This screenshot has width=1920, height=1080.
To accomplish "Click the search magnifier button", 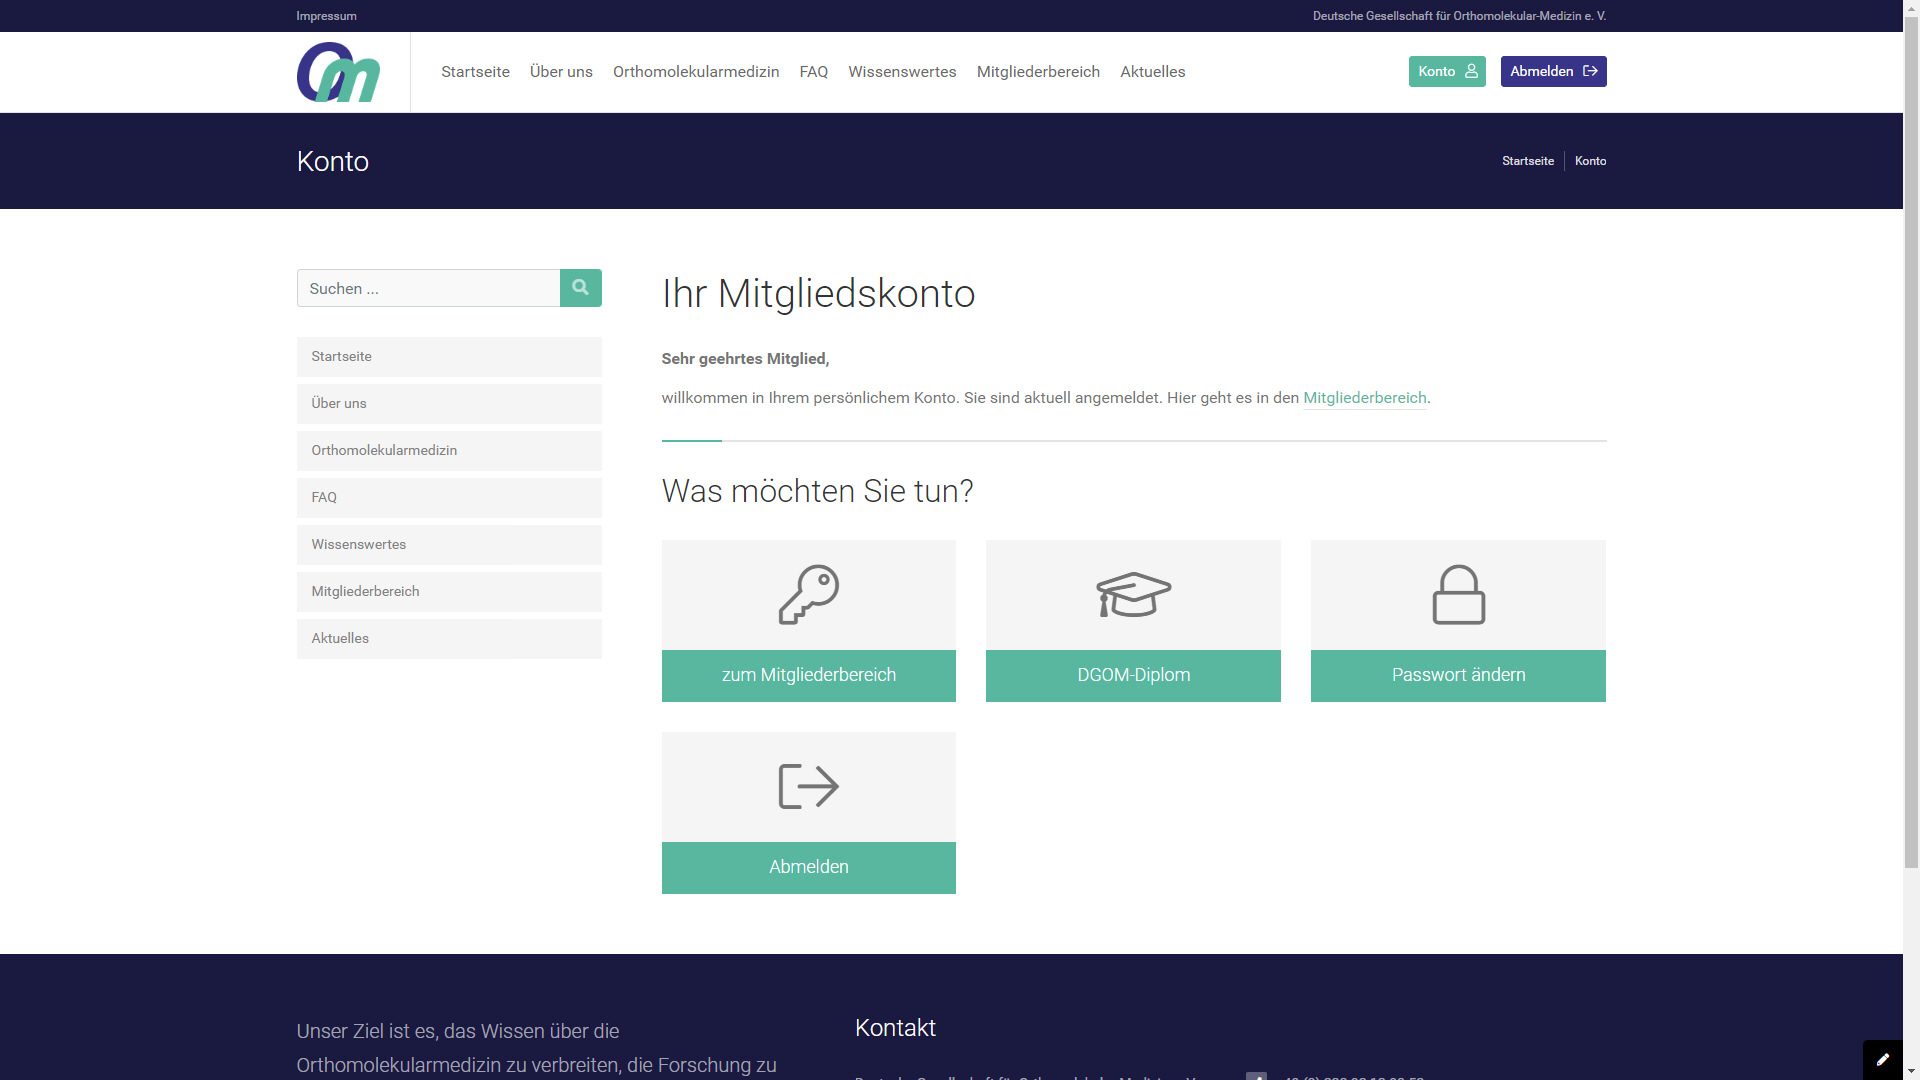I will click(x=581, y=288).
